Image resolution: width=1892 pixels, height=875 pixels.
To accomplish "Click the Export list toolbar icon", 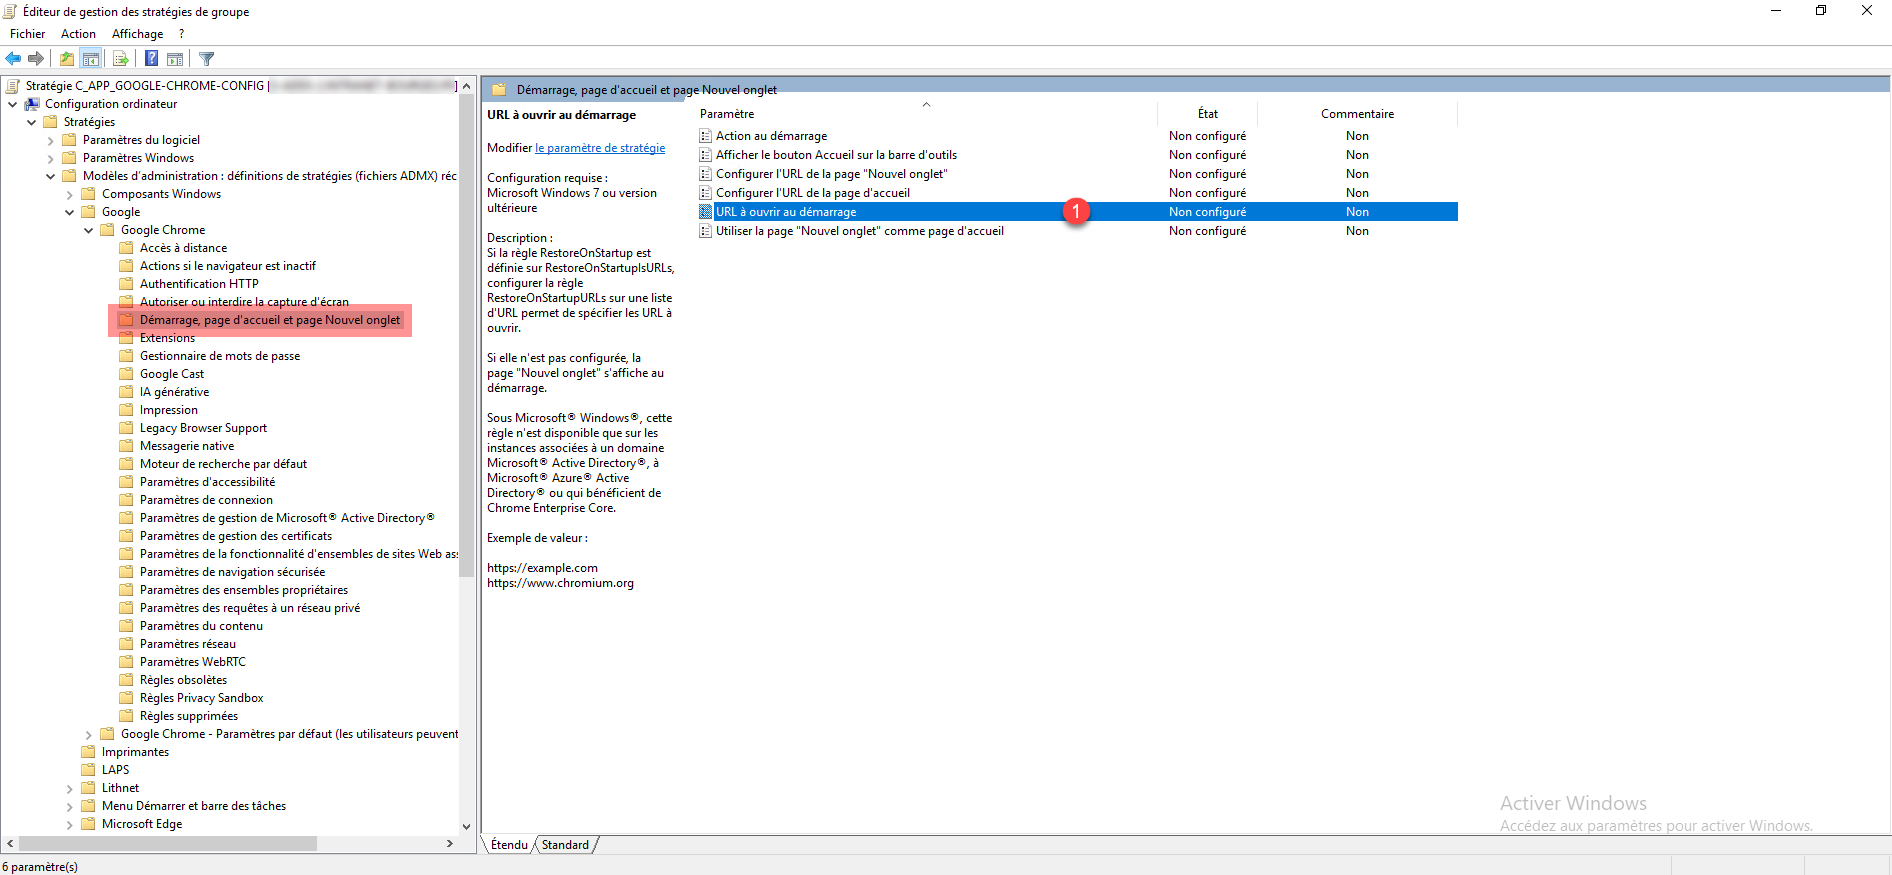I will coord(120,59).
